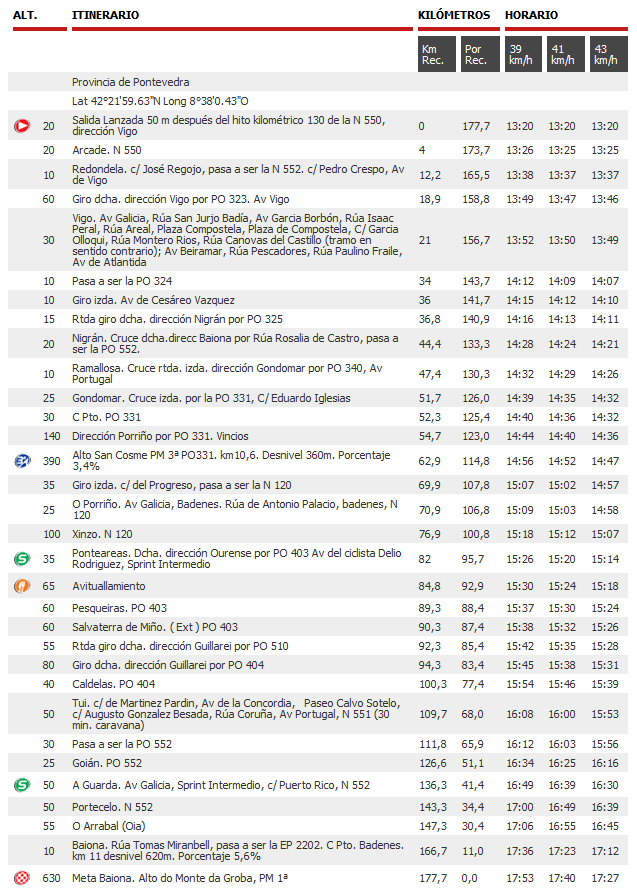Select the Por Rec. column header
637x888 pixels.
click(x=480, y=54)
